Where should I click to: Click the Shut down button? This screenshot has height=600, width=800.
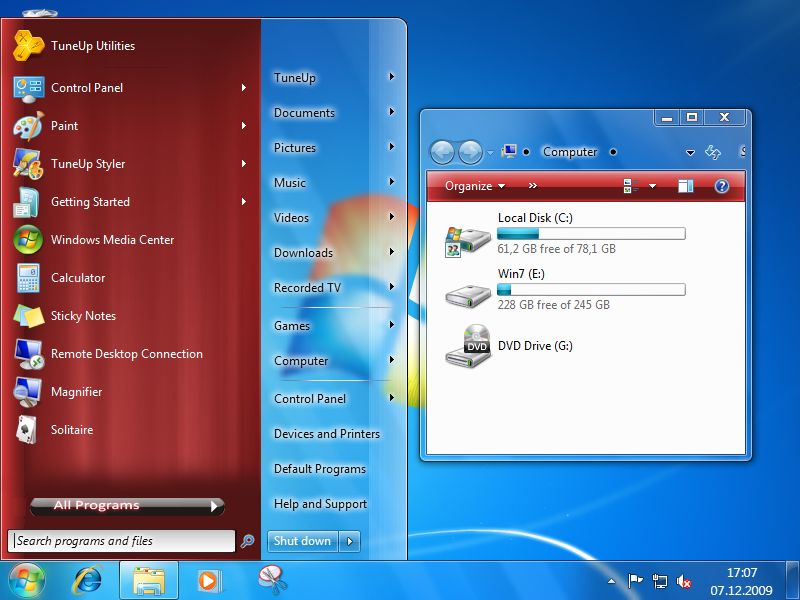(x=302, y=541)
